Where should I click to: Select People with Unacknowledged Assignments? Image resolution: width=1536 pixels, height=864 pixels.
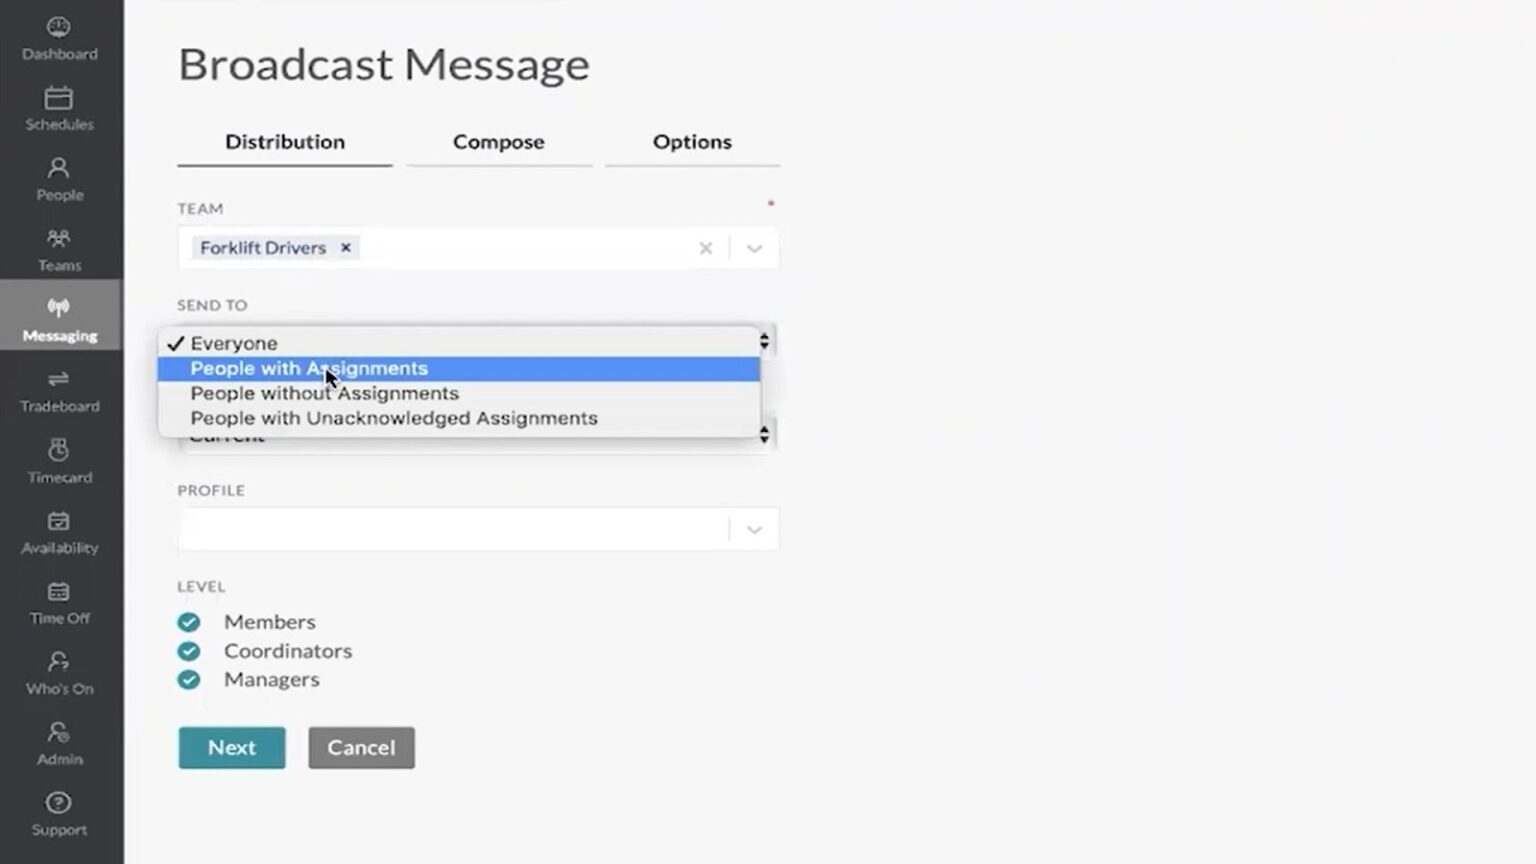(394, 419)
